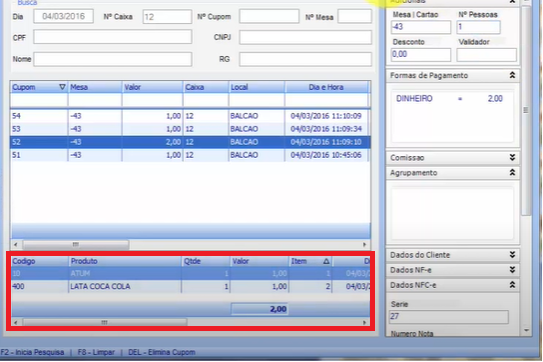This screenshot has width=543, height=362.
Task: Click the Nº Pessoas field
Action: (x=478, y=27)
